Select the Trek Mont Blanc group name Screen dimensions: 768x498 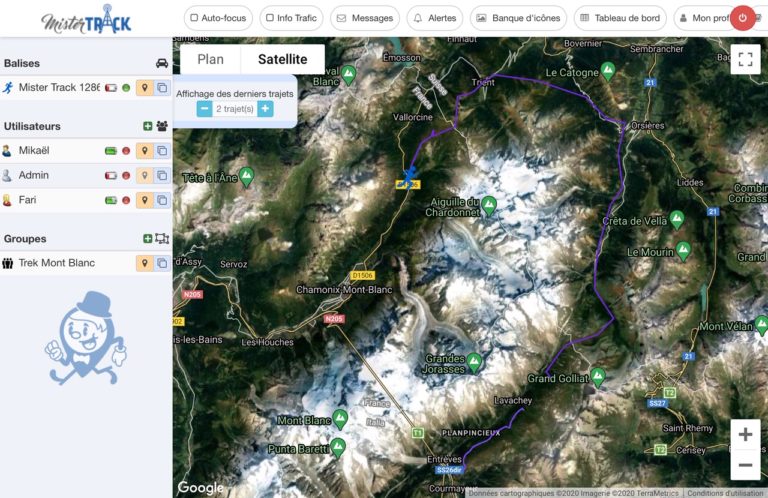[x=57, y=263]
